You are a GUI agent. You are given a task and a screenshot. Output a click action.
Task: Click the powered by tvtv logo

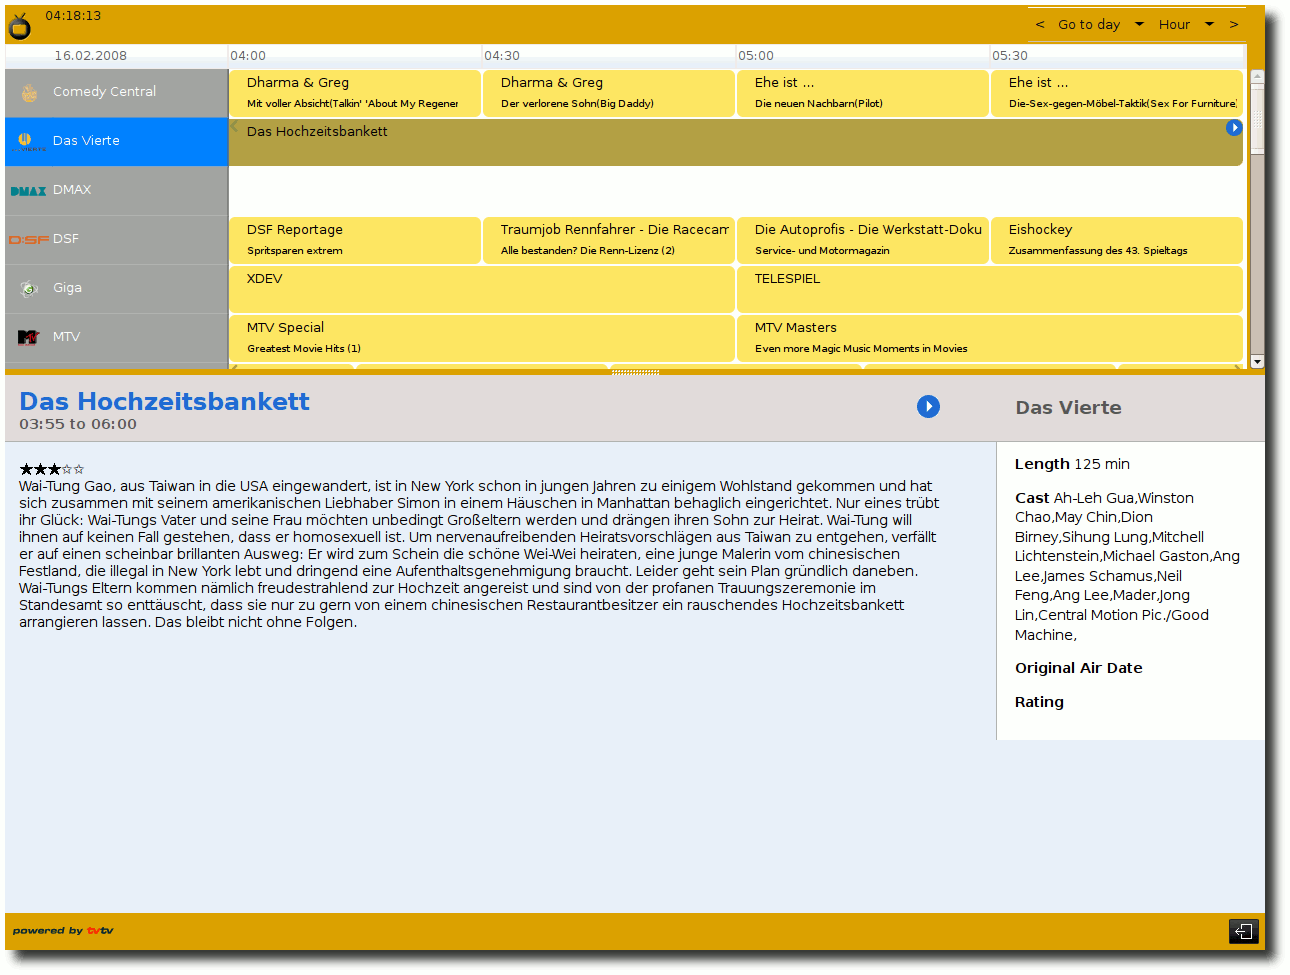point(63,931)
